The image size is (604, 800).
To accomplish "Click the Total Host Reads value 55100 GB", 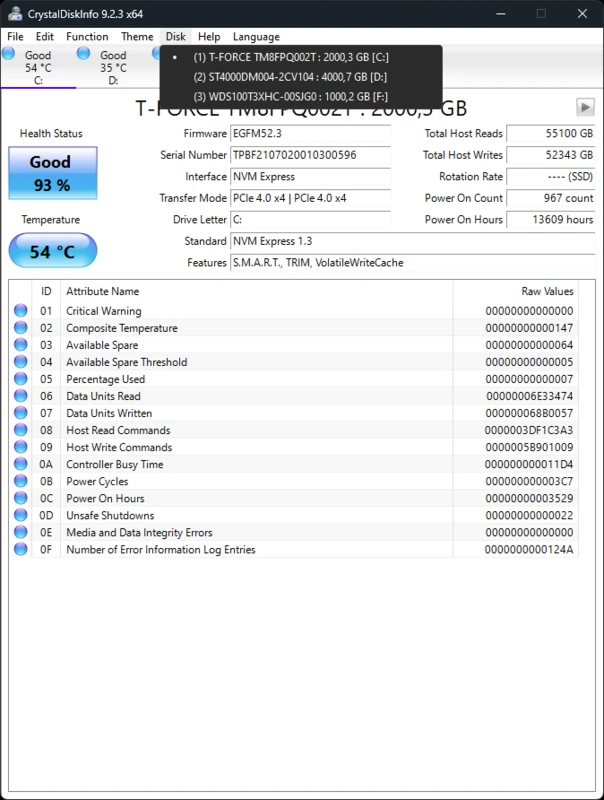I will (550, 134).
